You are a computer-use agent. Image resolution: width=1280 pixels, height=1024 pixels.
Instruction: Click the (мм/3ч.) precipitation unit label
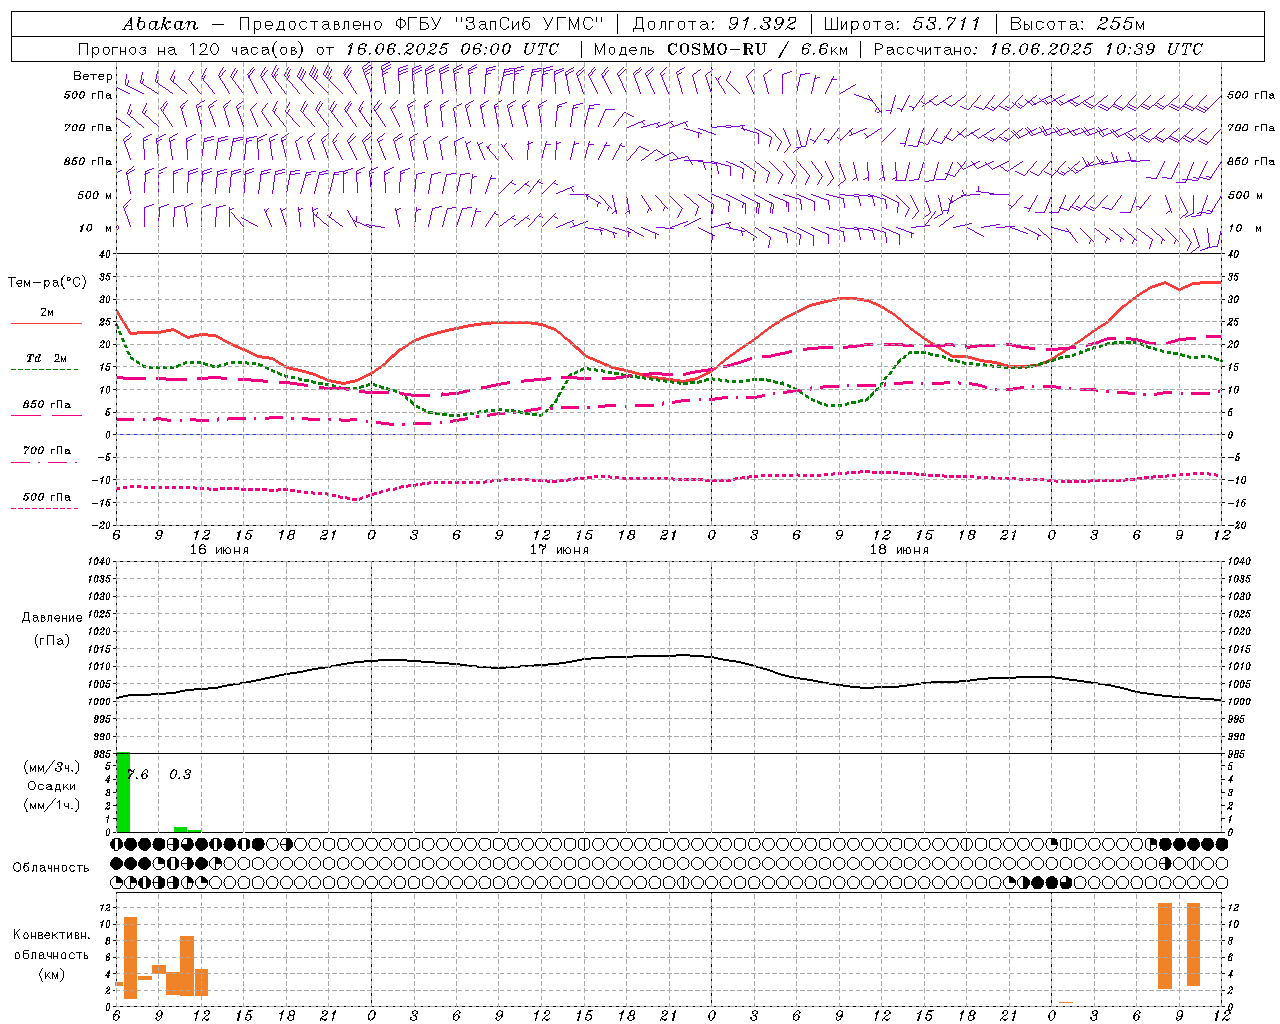tap(52, 768)
